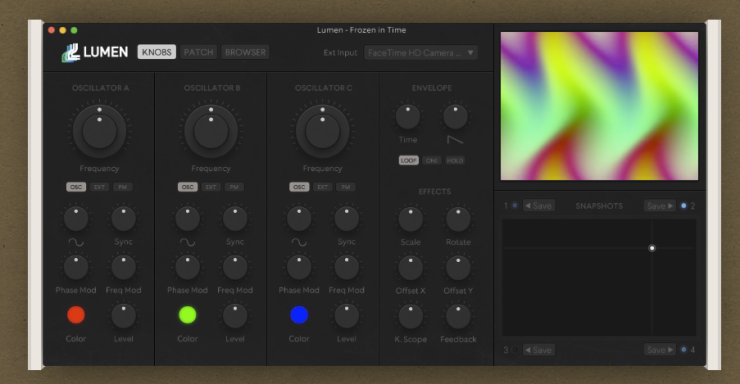
Task: Select OSC mode for Oscillator B
Action: pyautogui.click(x=187, y=187)
